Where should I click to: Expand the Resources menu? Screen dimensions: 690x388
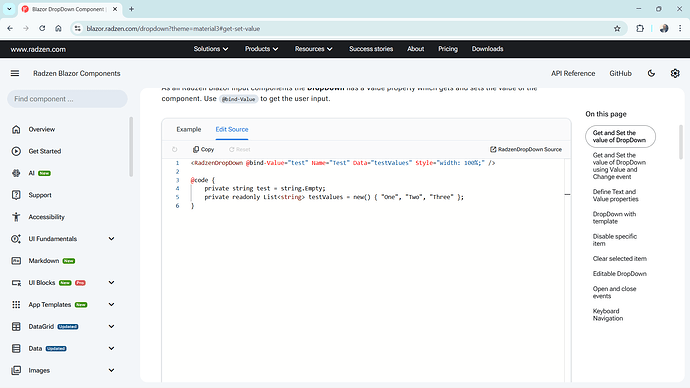[313, 49]
